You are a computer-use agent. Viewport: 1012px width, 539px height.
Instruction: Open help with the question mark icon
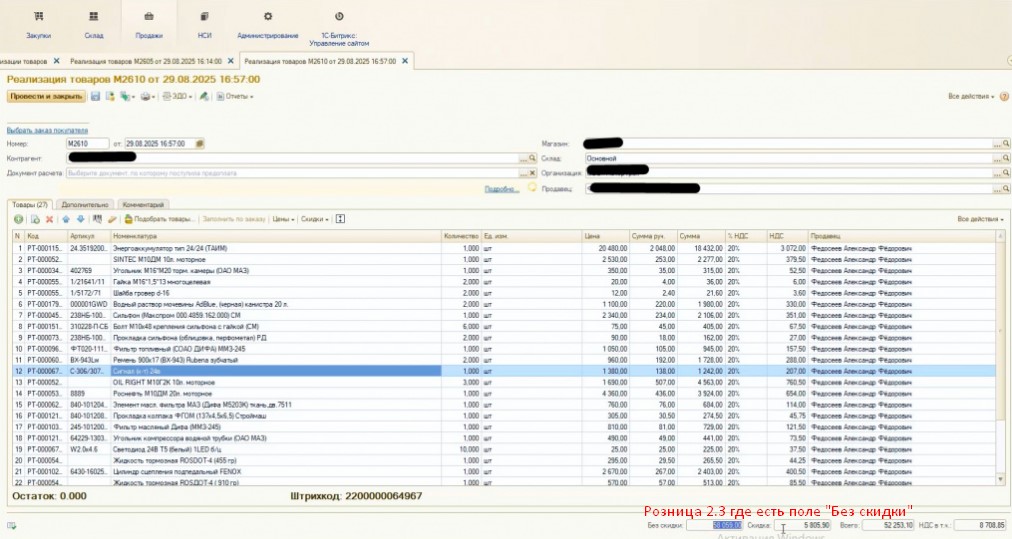click(1004, 96)
